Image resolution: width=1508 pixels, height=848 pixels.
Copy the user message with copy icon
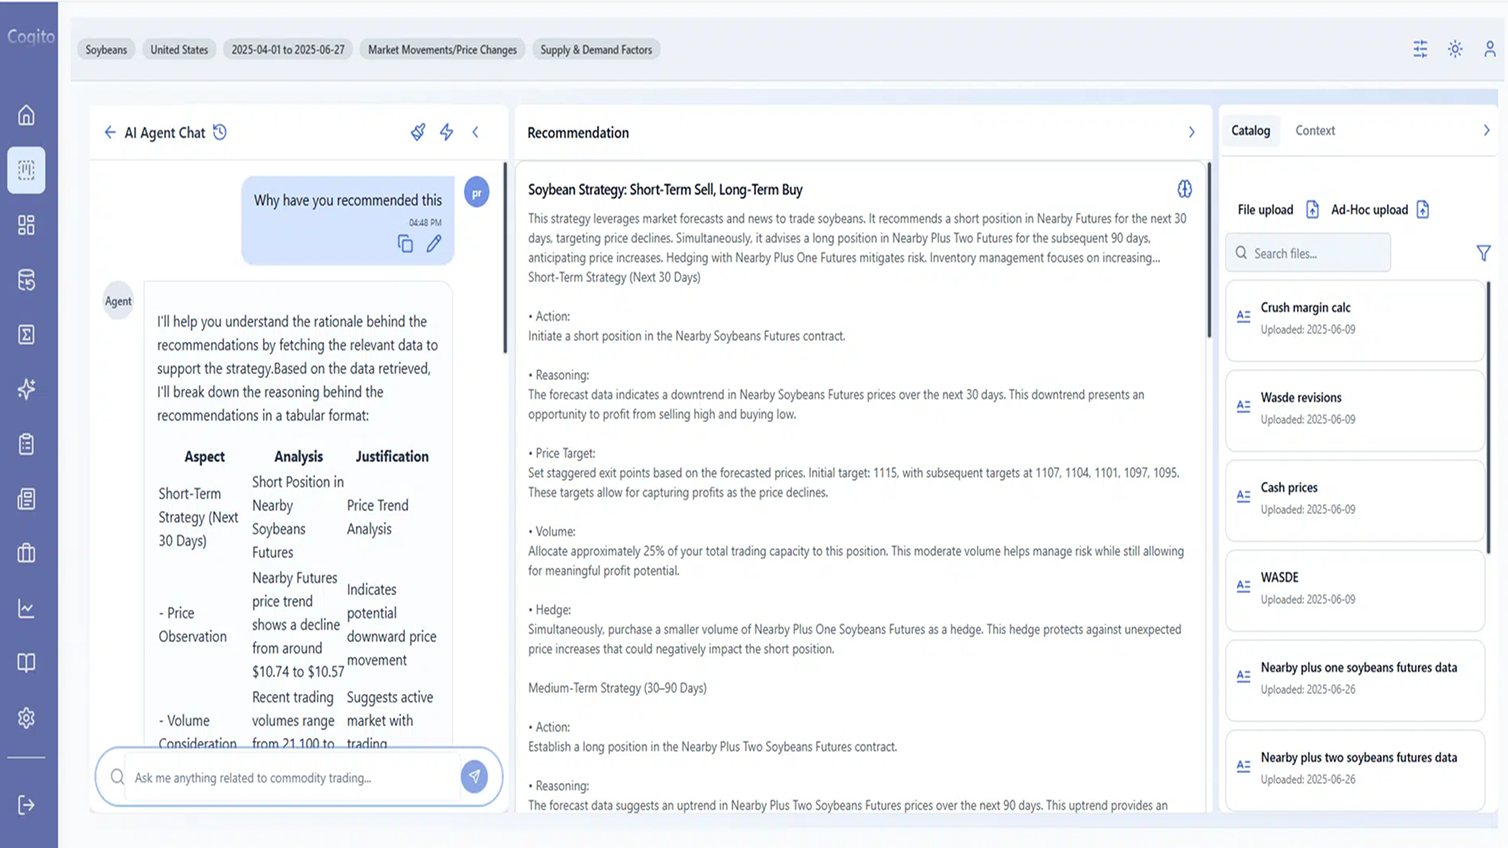pos(405,244)
